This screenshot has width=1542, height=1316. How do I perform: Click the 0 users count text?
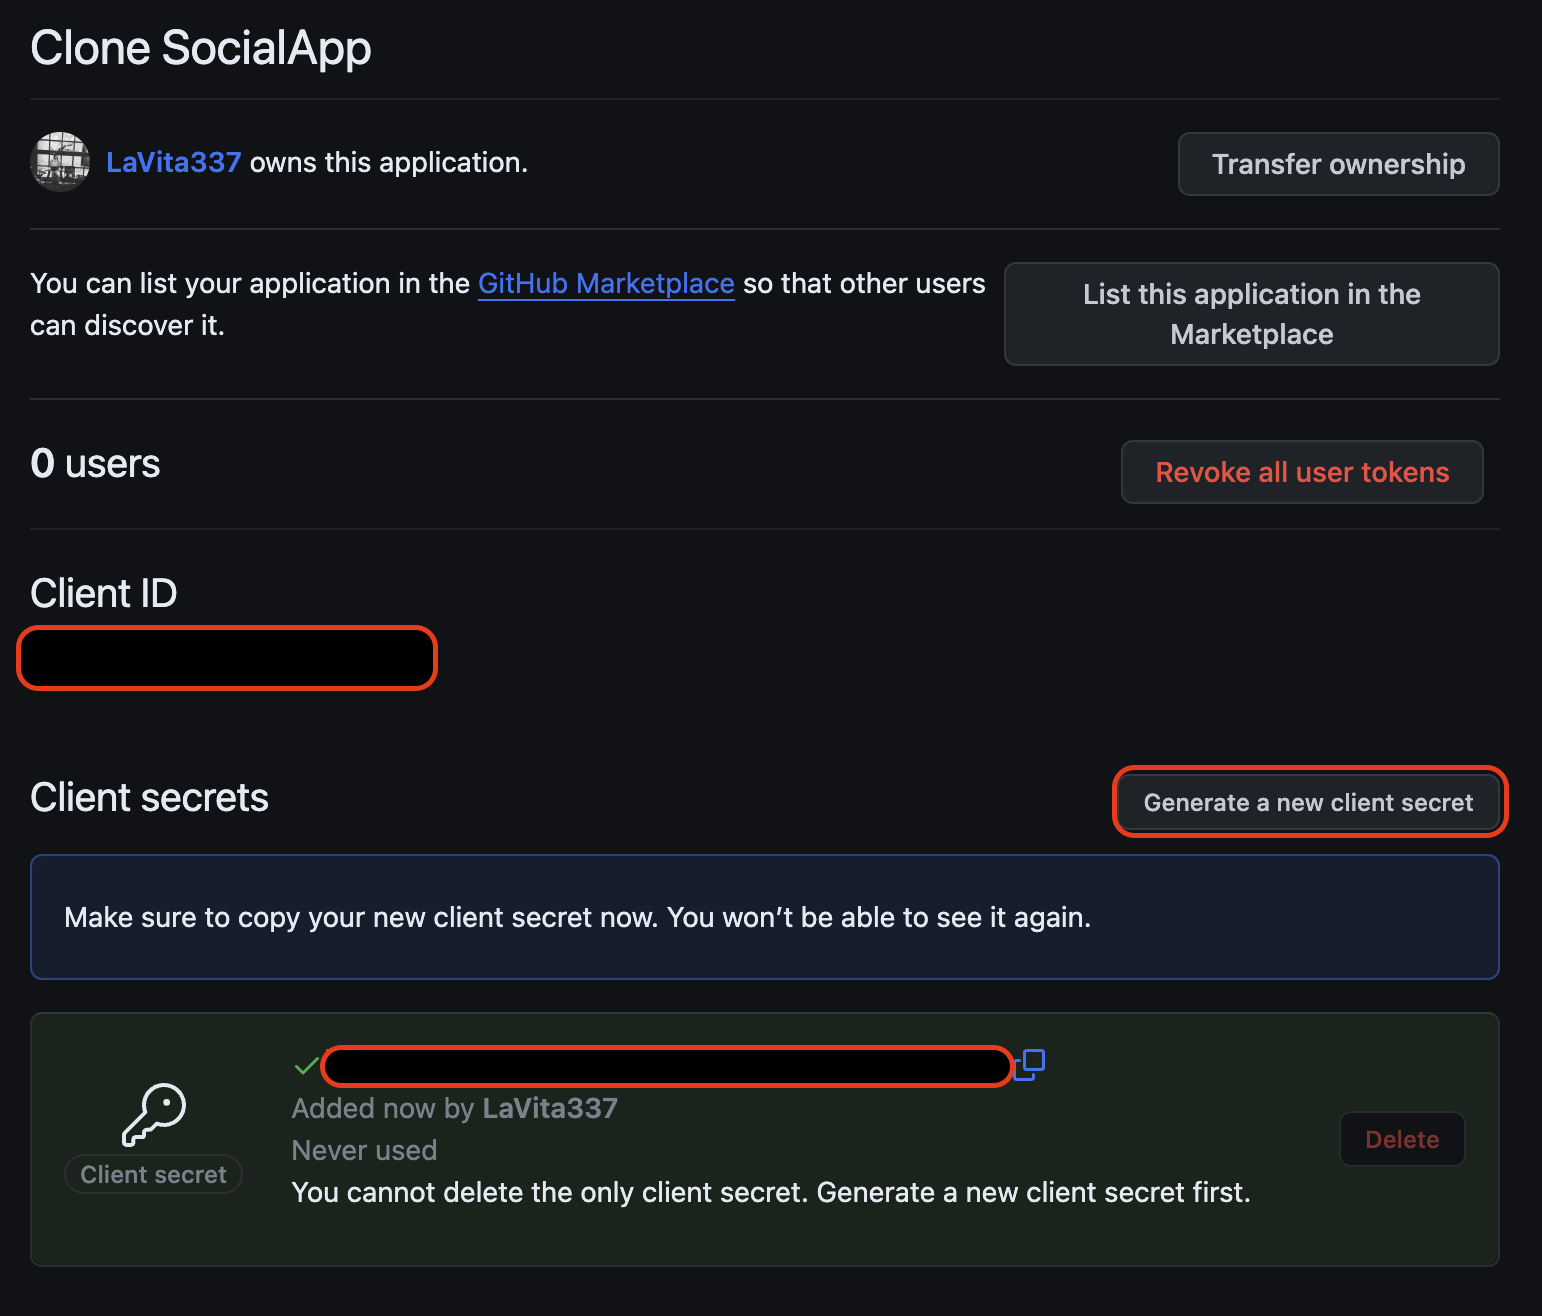pyautogui.click(x=95, y=464)
